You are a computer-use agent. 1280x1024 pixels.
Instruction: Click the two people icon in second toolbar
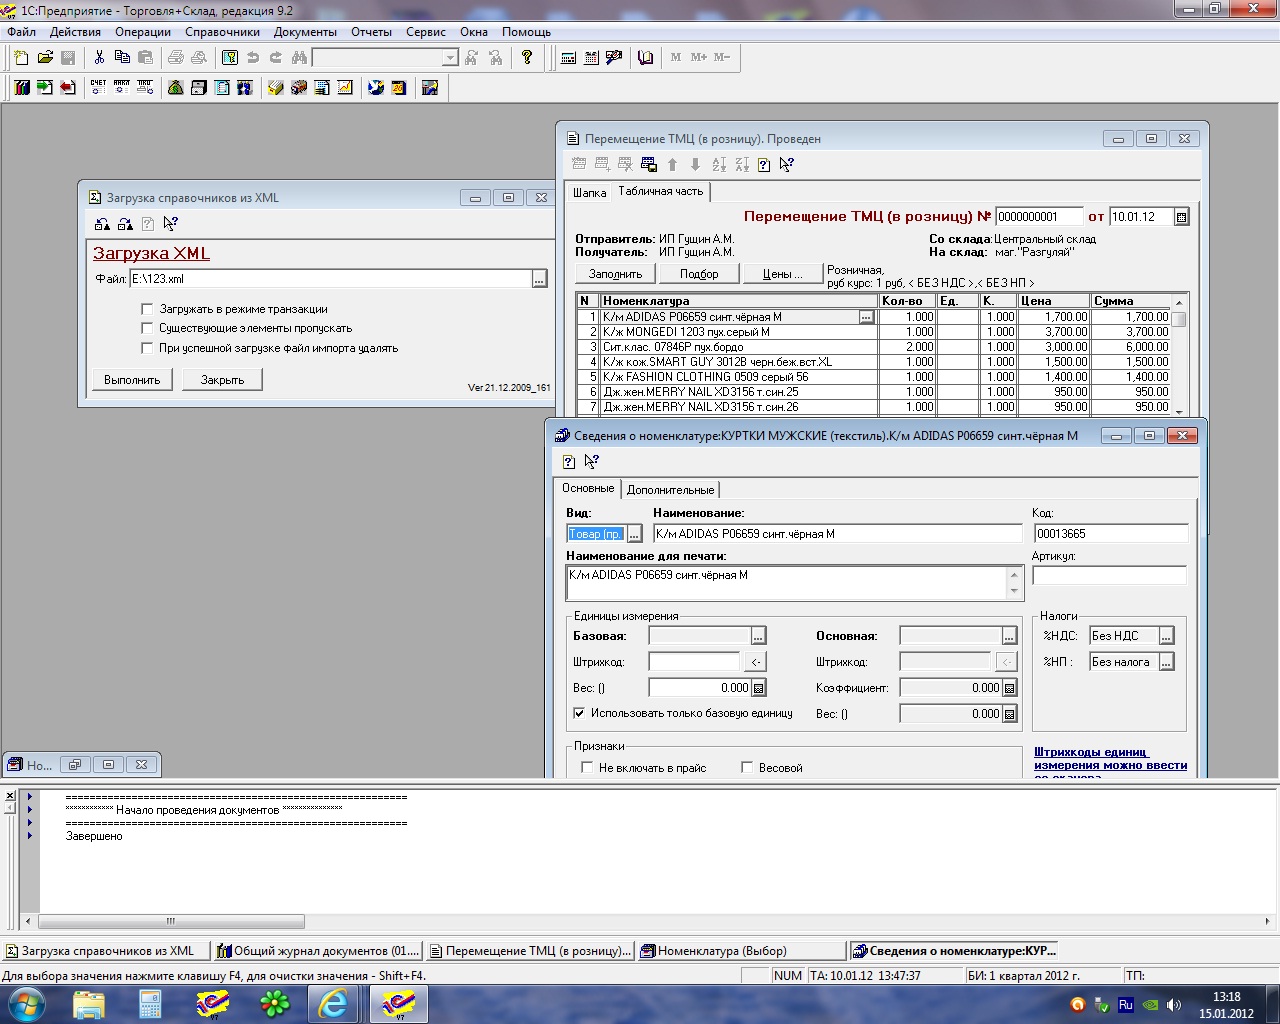(x=244, y=88)
